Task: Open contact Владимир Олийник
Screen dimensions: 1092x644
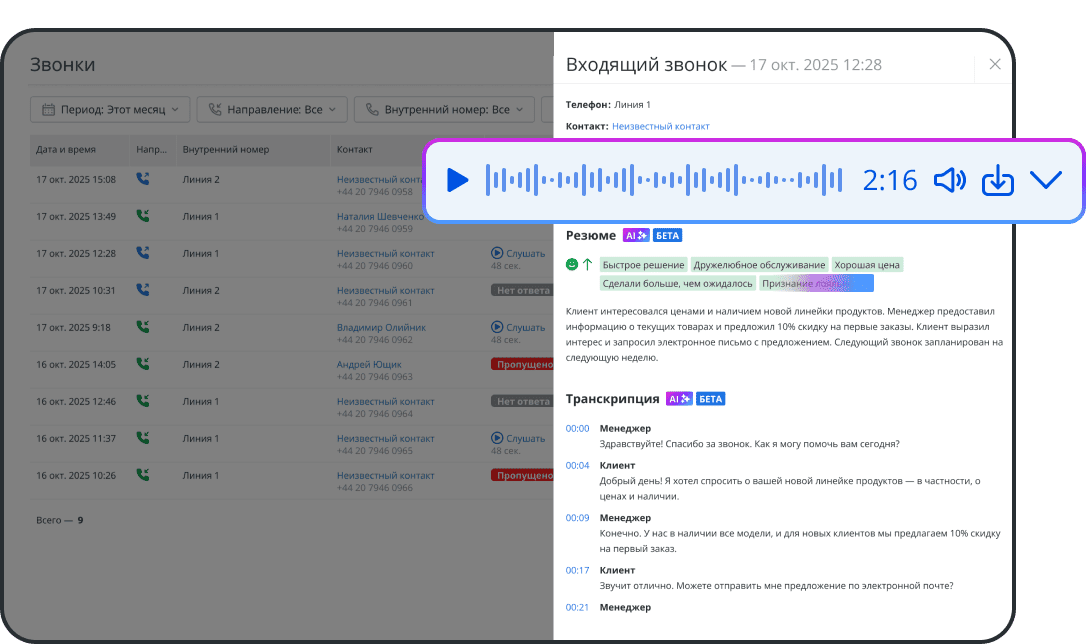Action: (381, 327)
